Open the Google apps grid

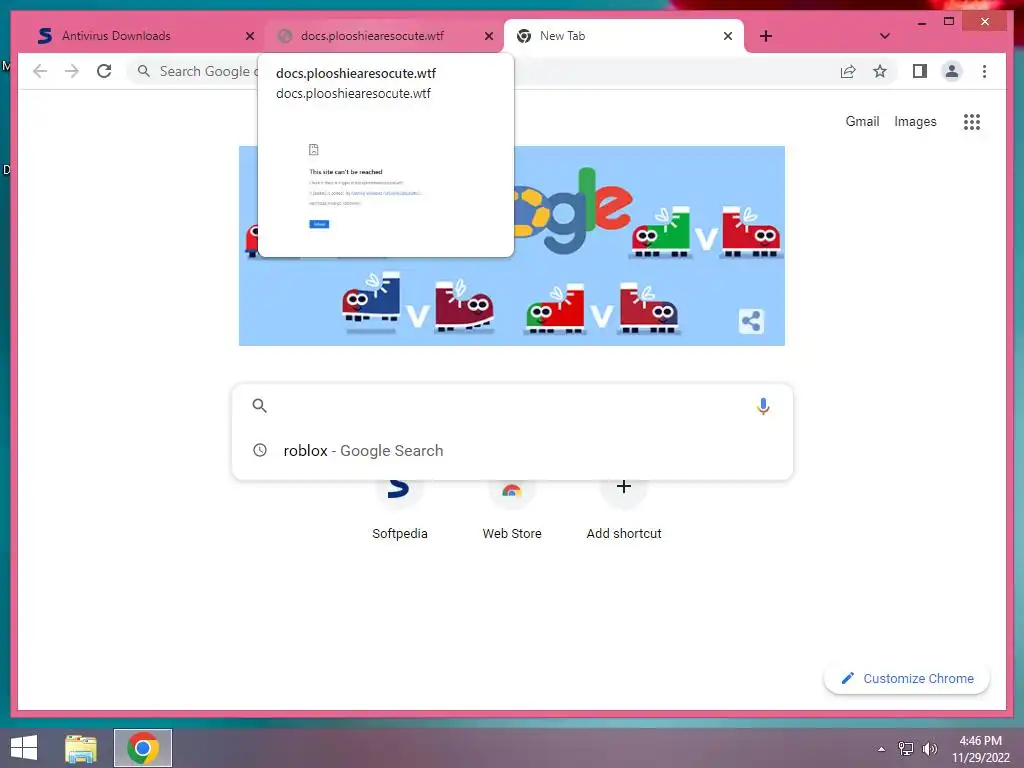click(972, 121)
